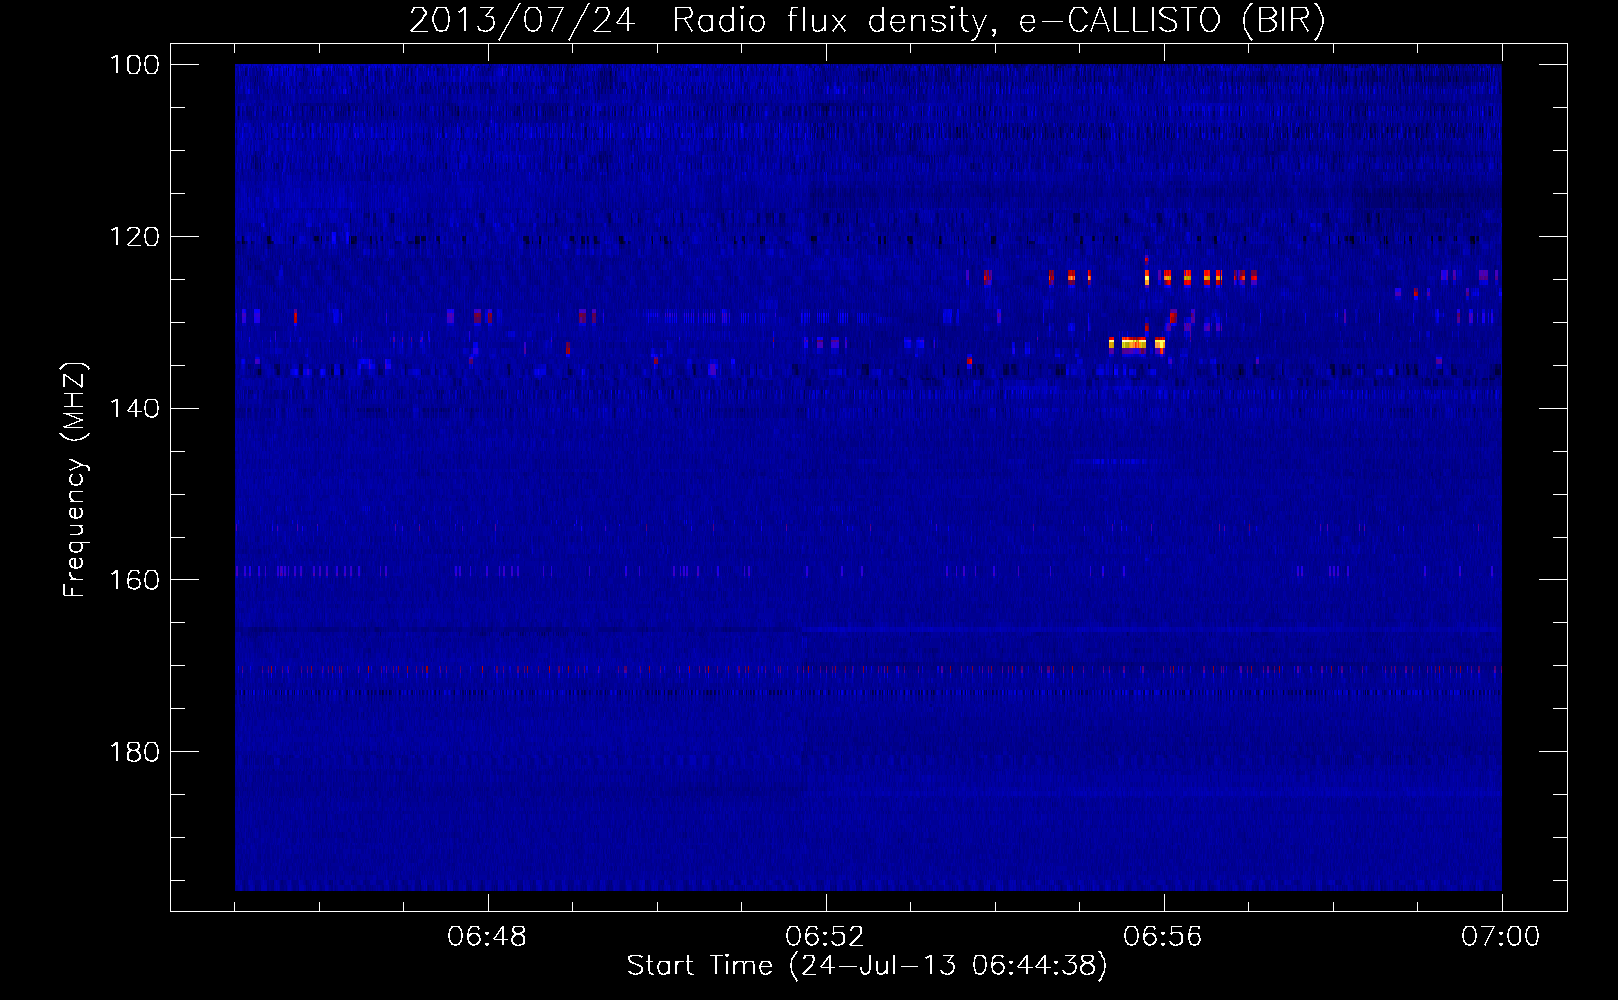Click the 06:52 time tick label
The width and height of the screenshot is (1618, 1000).
coord(825,937)
